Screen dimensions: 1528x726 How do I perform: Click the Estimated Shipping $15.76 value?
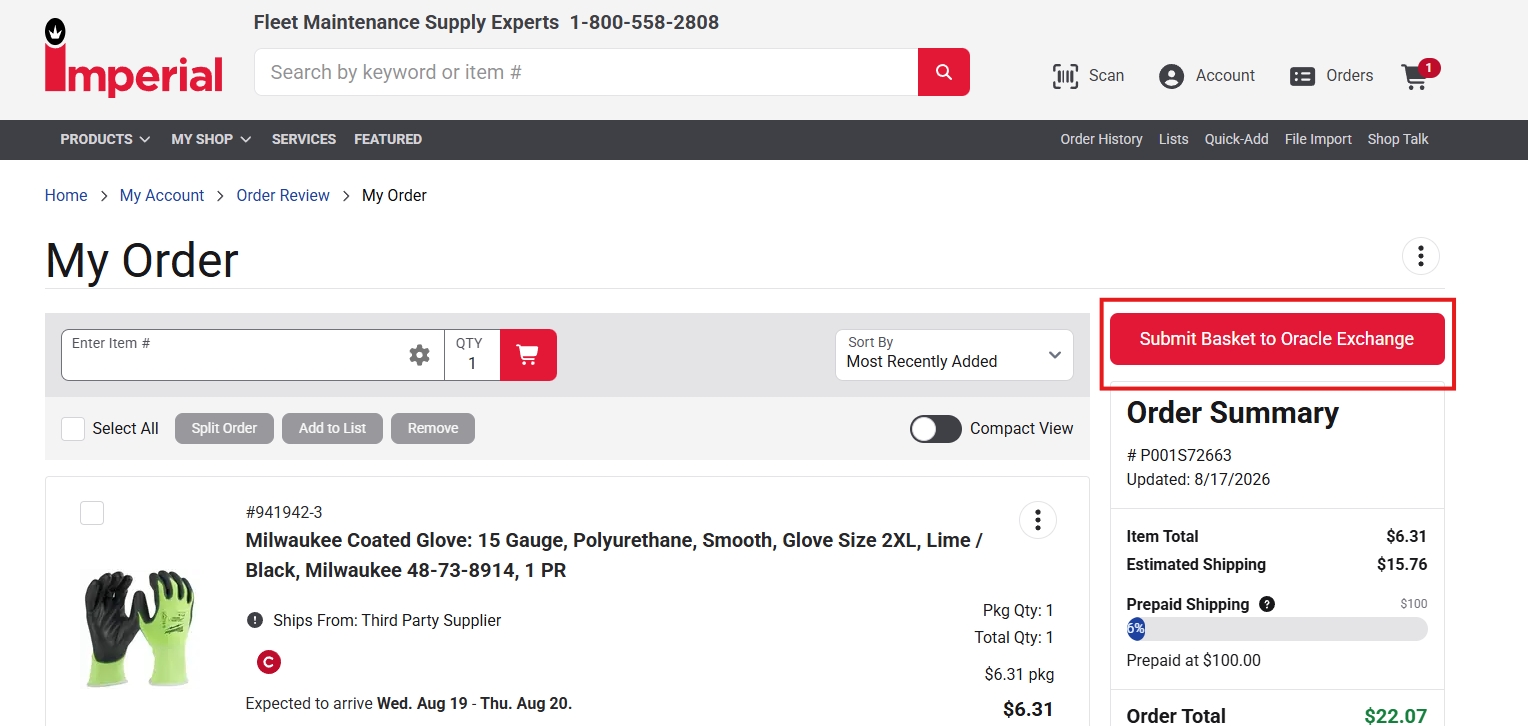click(x=1402, y=564)
